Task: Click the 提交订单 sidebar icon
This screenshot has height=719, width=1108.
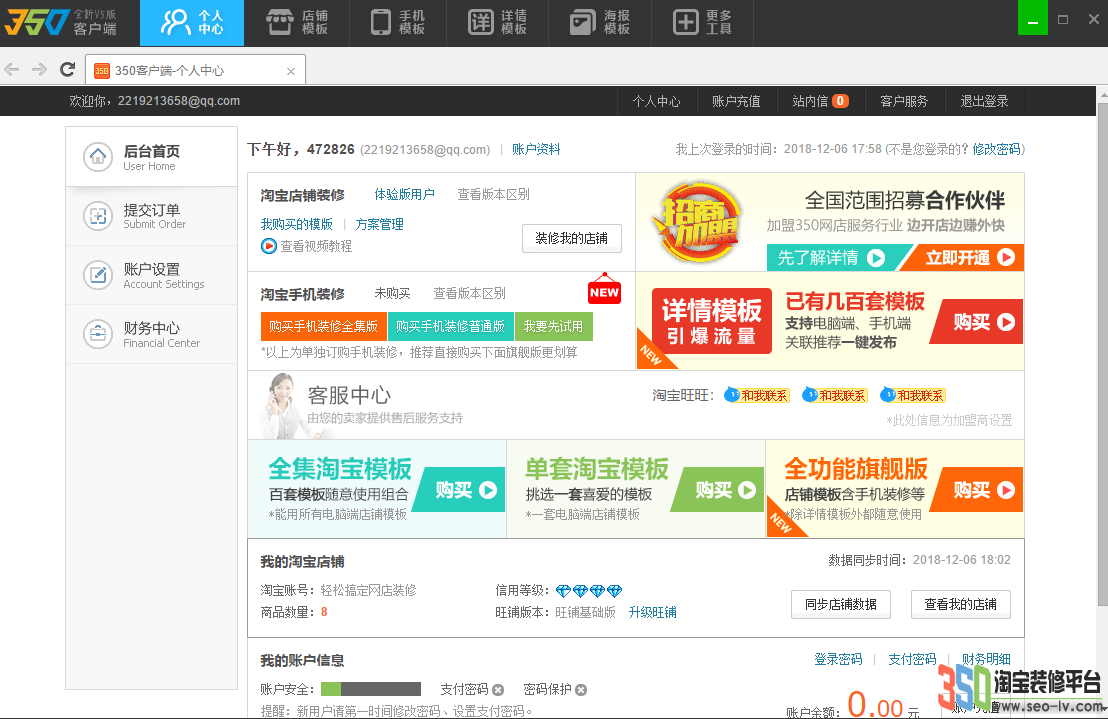Action: (x=98, y=215)
